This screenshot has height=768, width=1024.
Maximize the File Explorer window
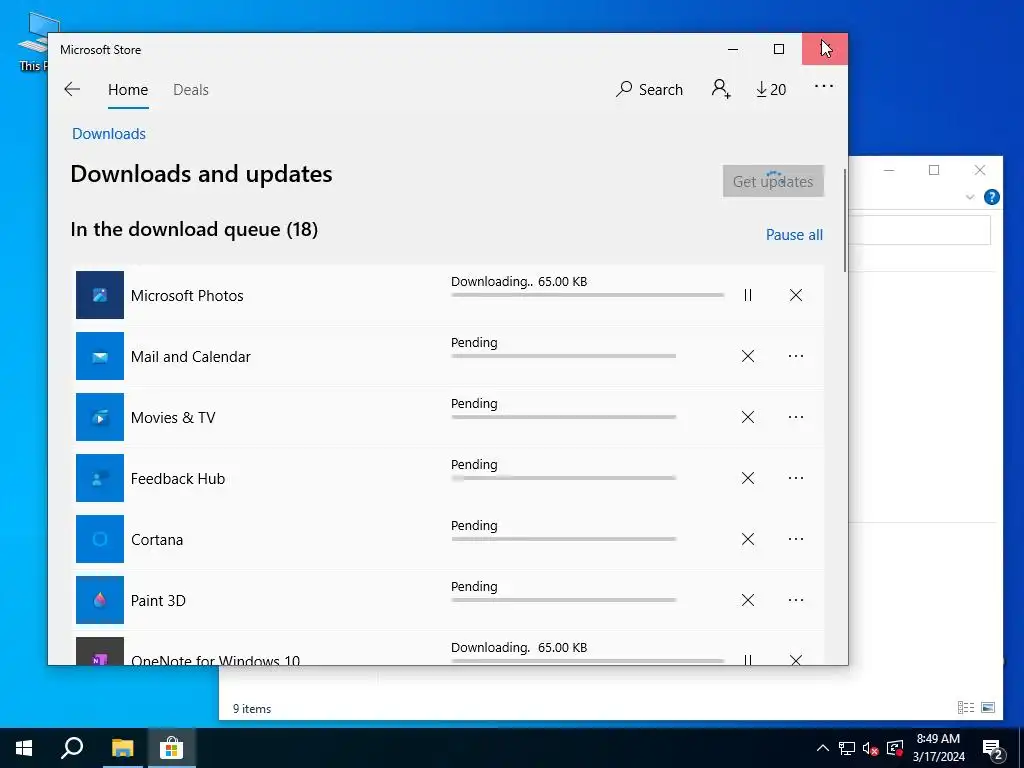coord(934,170)
